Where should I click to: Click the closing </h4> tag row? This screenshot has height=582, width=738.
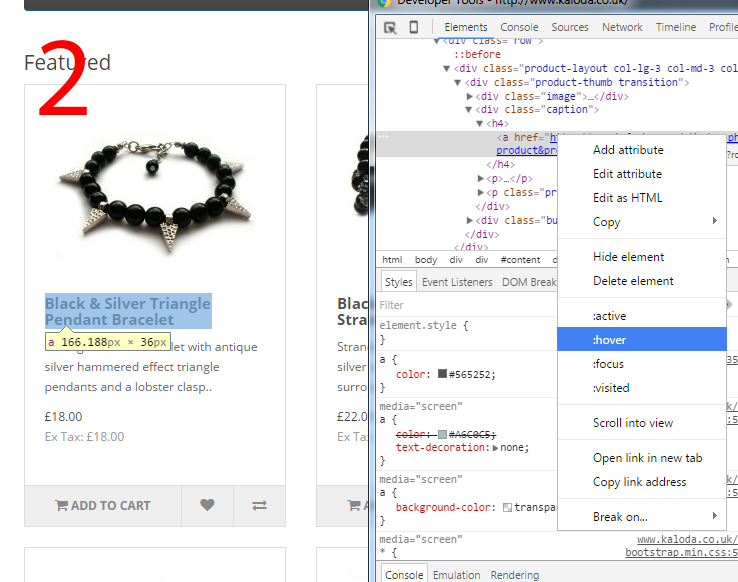[500, 165]
